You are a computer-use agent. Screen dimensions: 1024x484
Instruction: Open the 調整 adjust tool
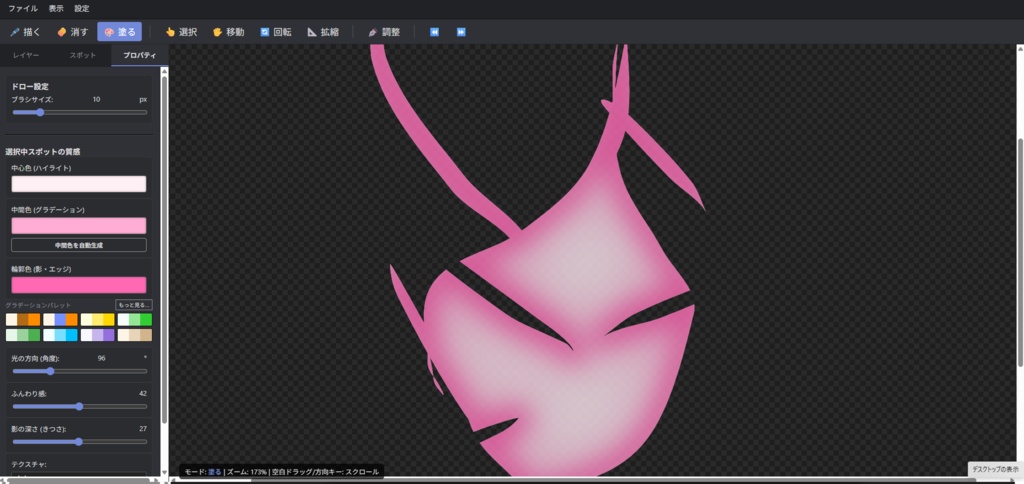pos(383,32)
